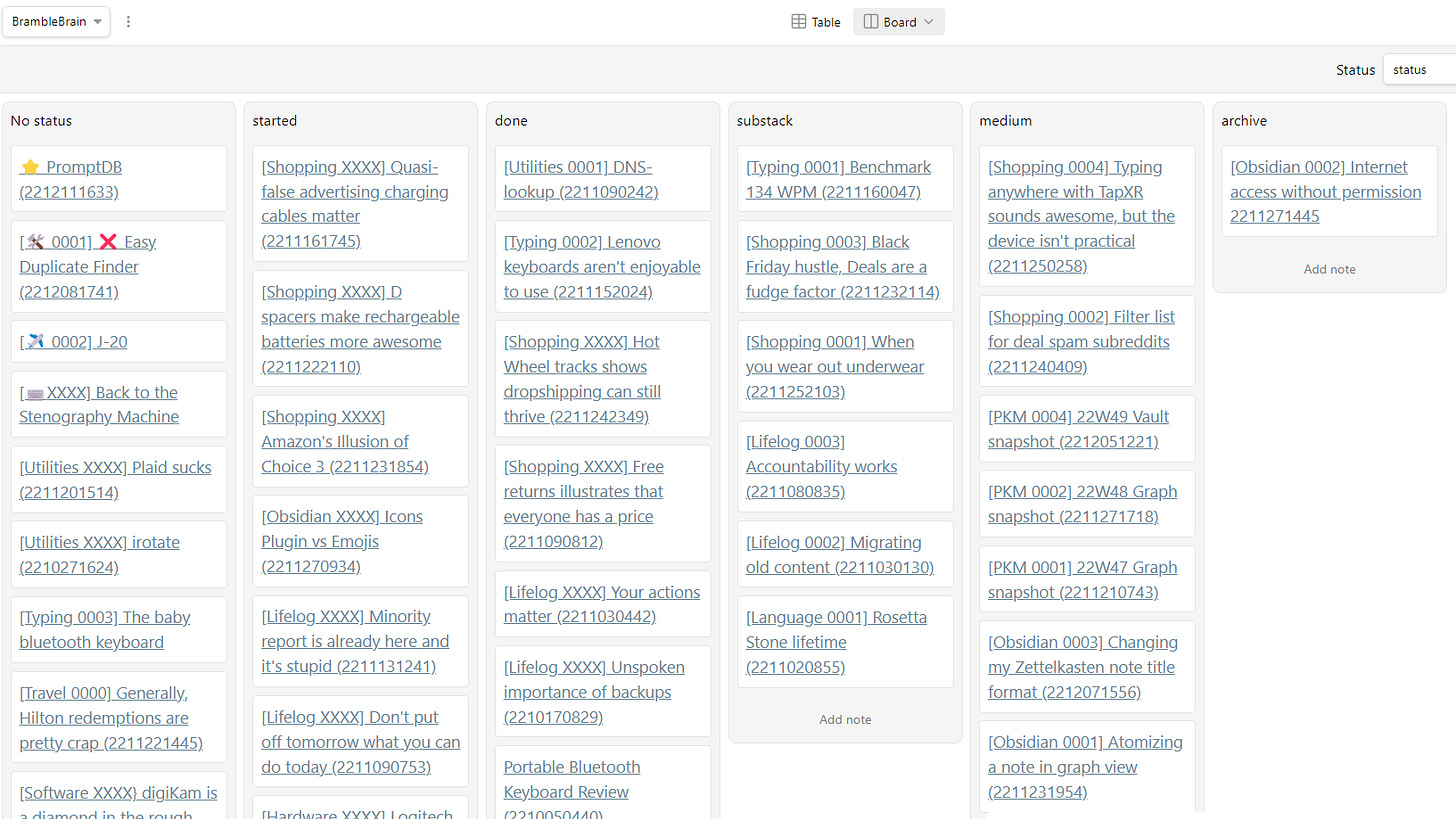Screen dimensions: 1456x819
Task: Open Amazon's Illusion of Choice 3
Action: (360, 441)
